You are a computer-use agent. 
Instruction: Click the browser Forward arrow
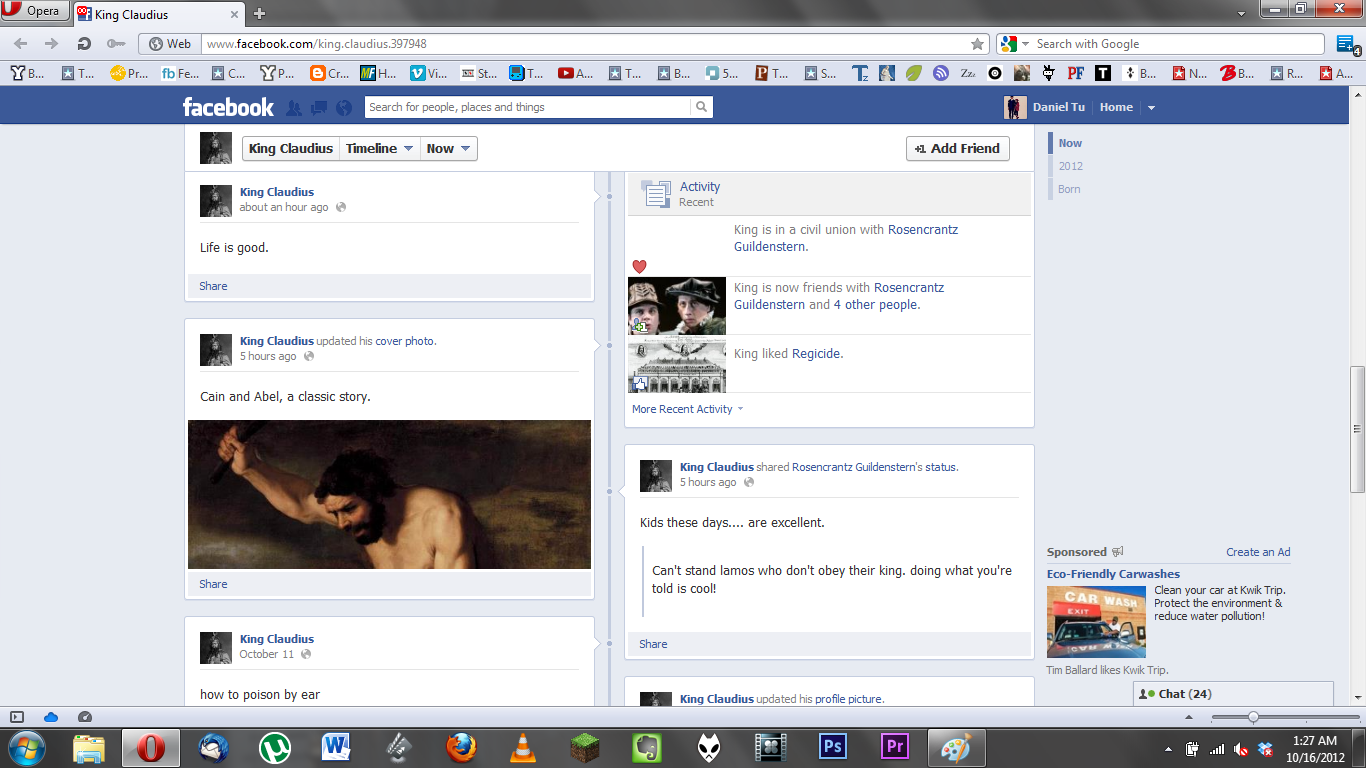point(52,44)
